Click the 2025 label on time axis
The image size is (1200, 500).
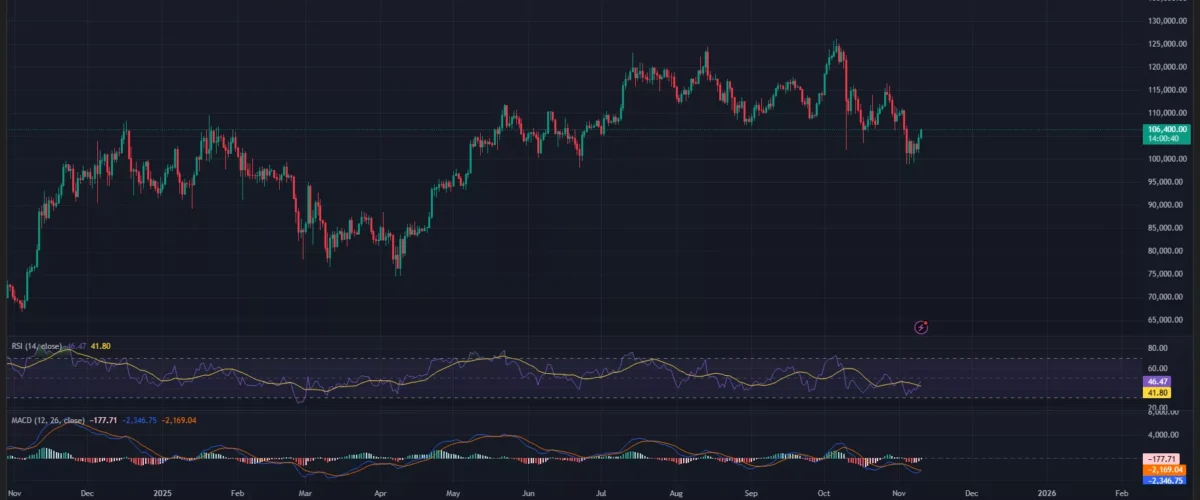(x=160, y=493)
